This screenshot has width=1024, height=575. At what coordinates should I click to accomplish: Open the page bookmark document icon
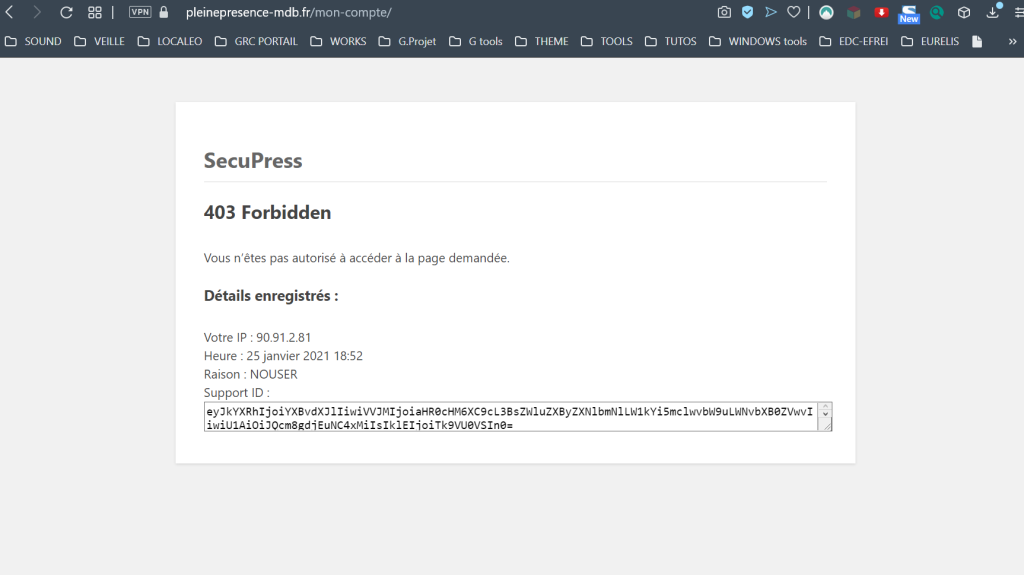(977, 41)
